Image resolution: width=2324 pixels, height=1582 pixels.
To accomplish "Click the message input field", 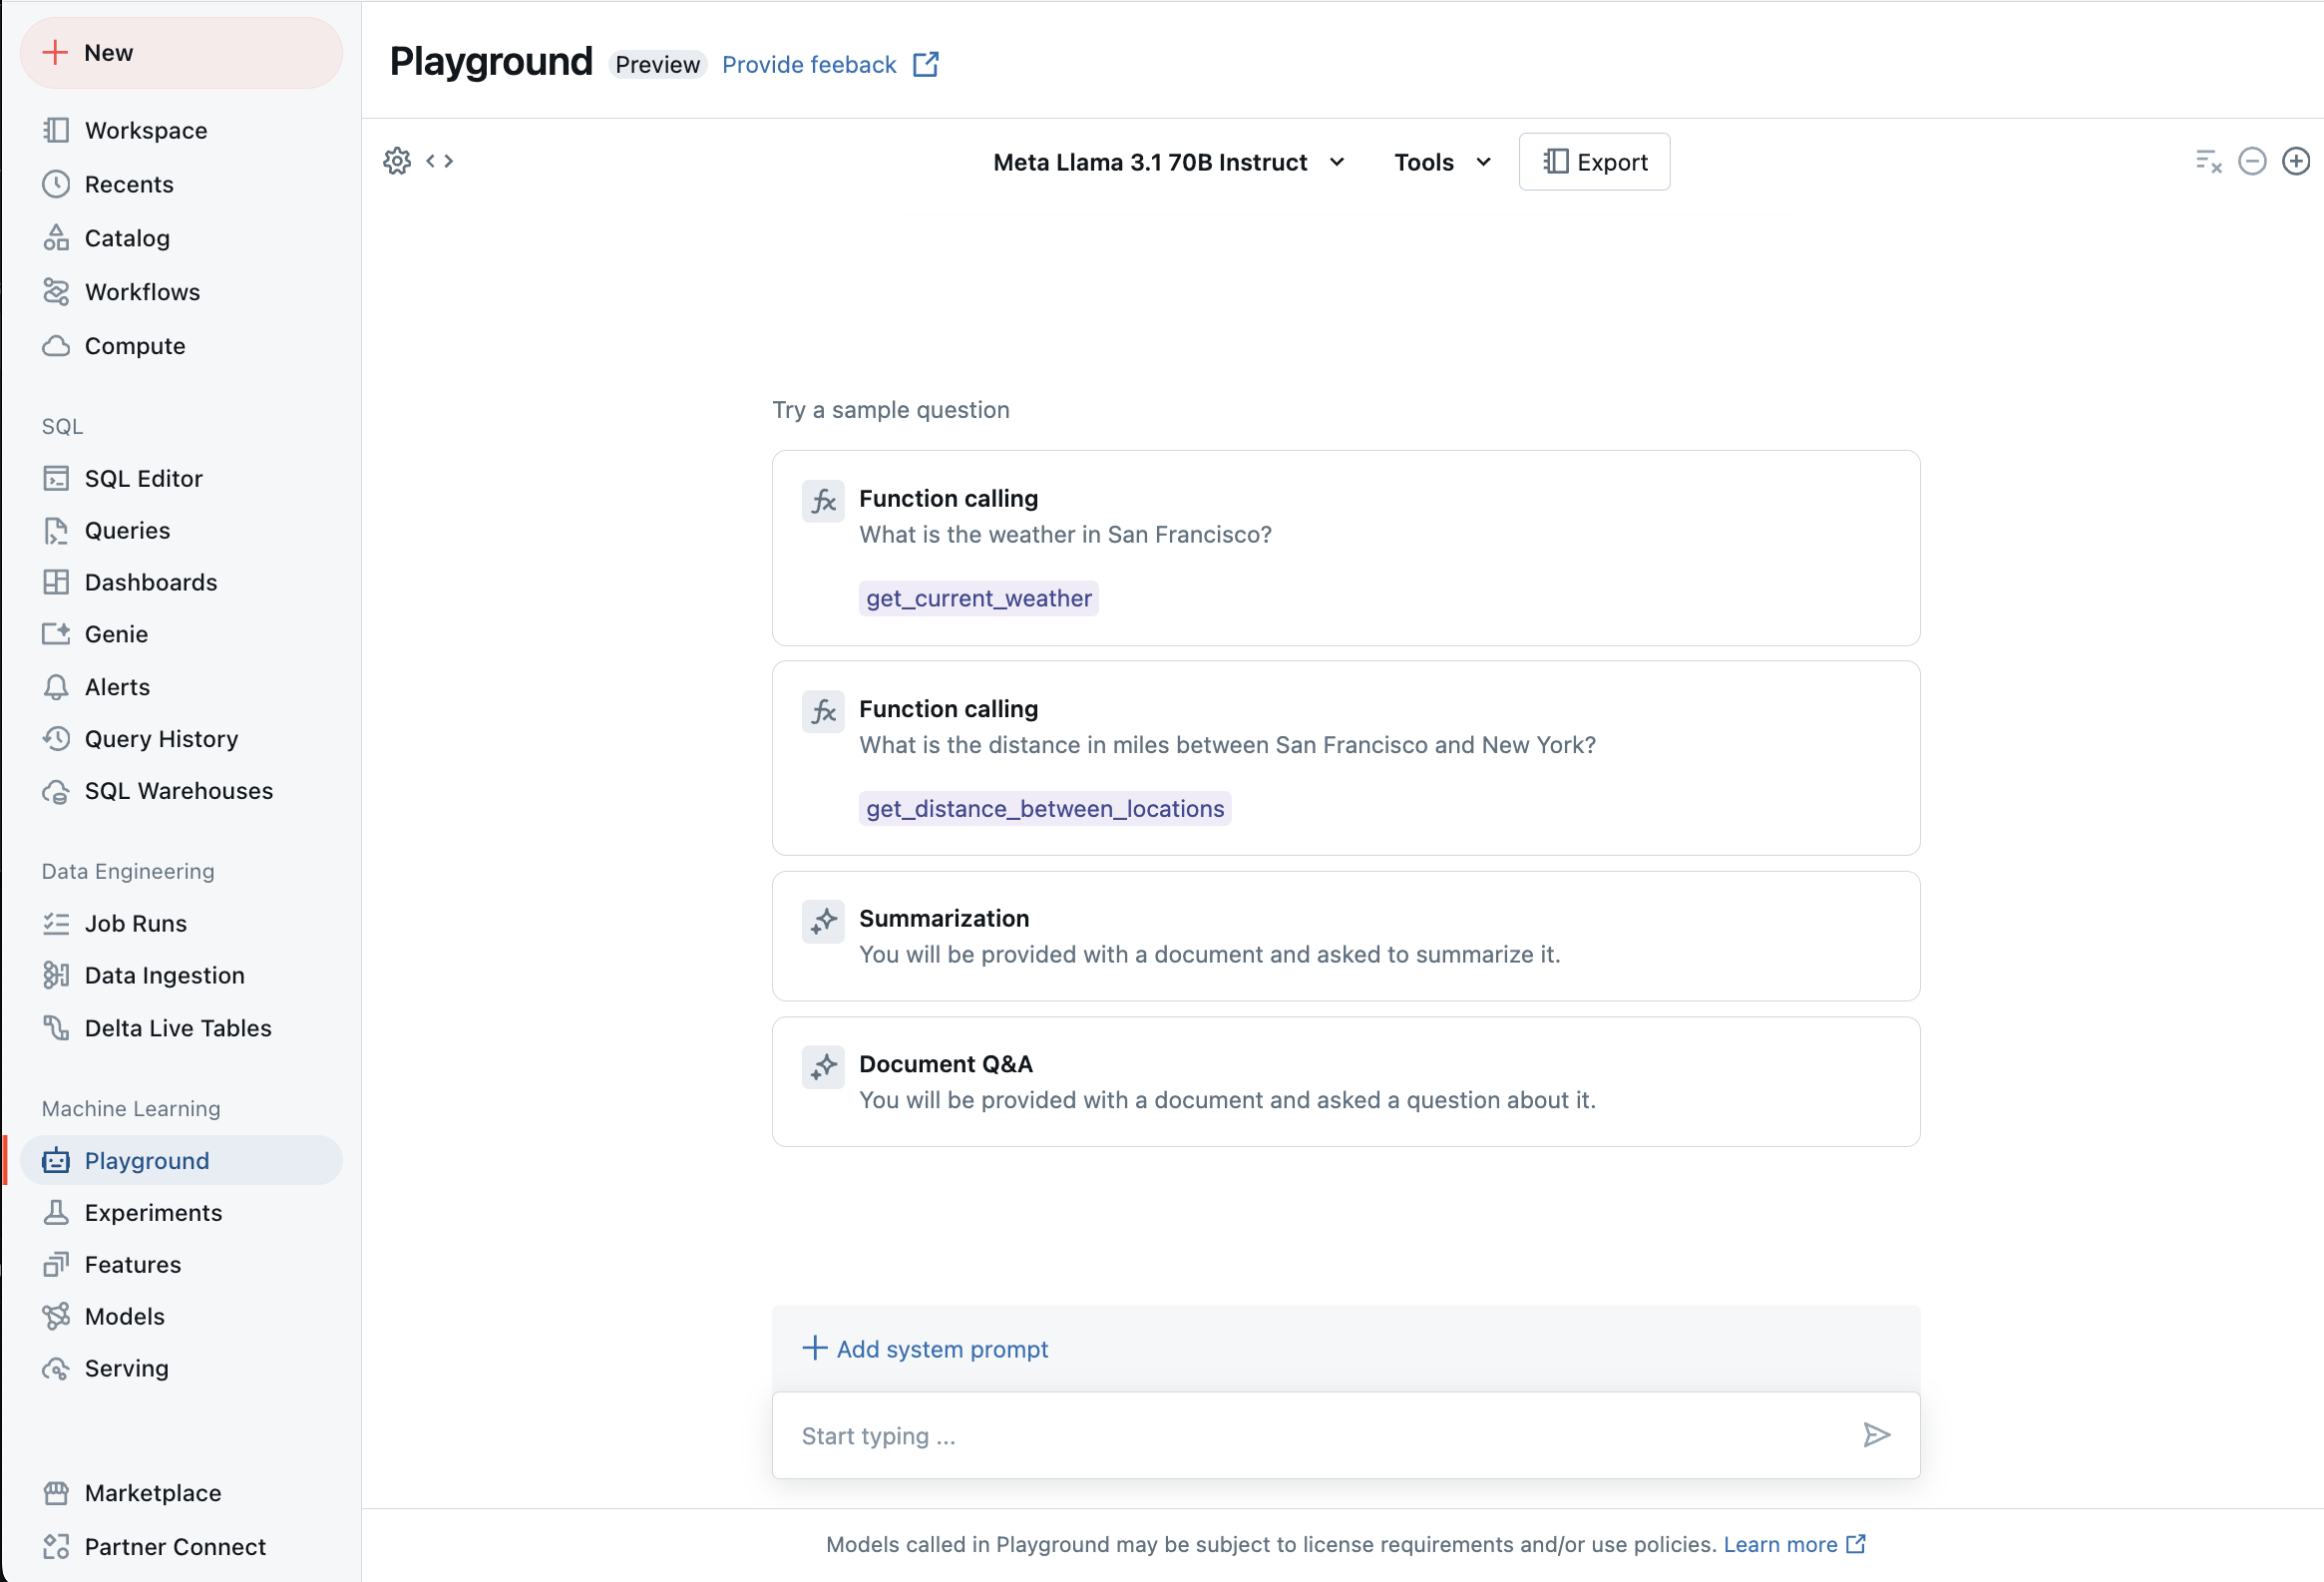I will click(1345, 1435).
